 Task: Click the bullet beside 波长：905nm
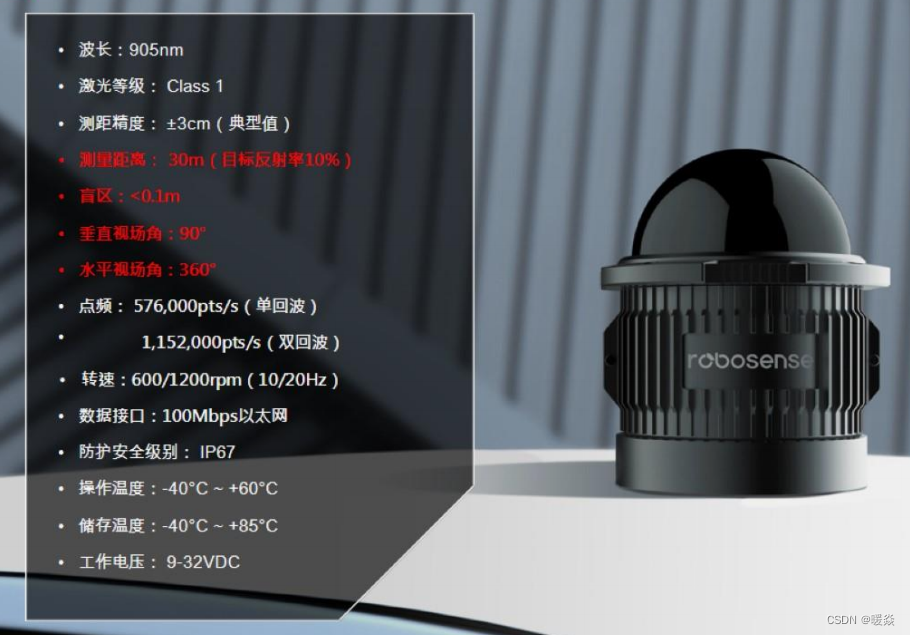click(x=60, y=49)
